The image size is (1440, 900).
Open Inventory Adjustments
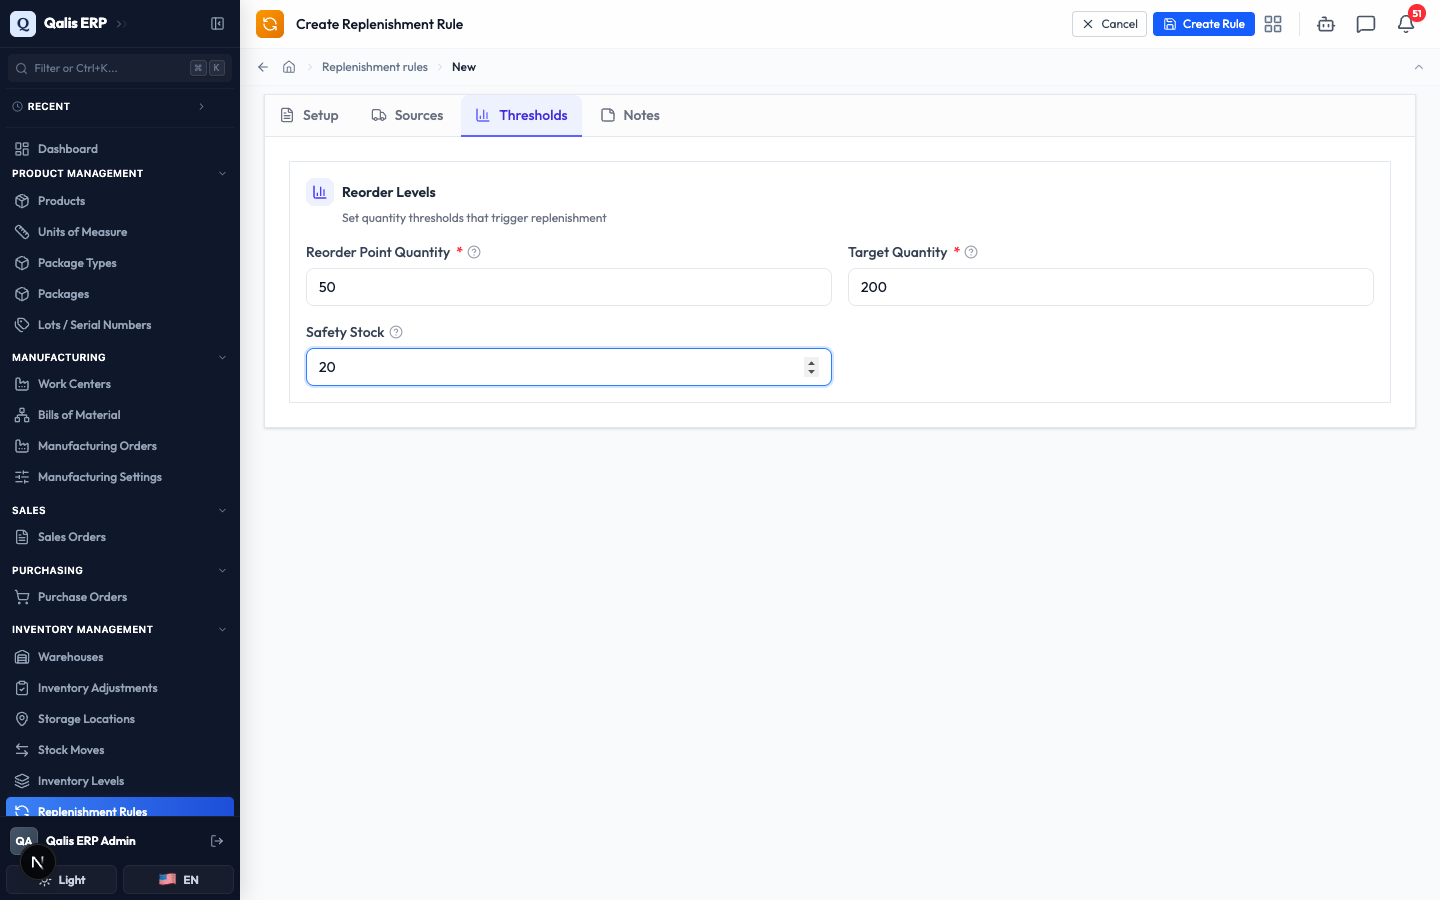tap(120, 688)
